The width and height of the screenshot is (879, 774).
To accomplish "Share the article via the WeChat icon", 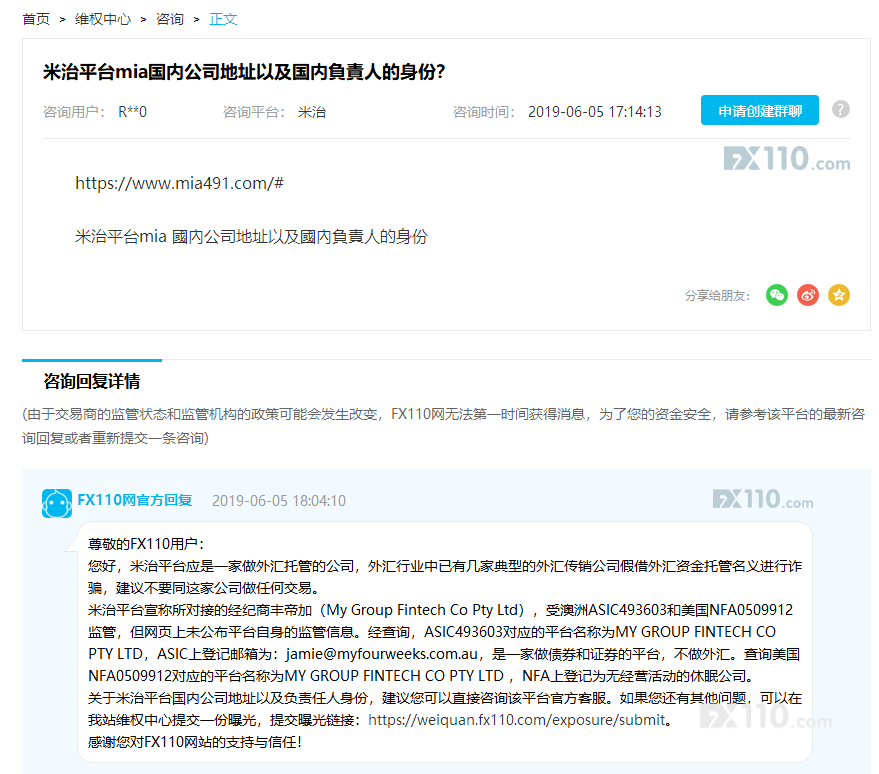I will [x=777, y=295].
